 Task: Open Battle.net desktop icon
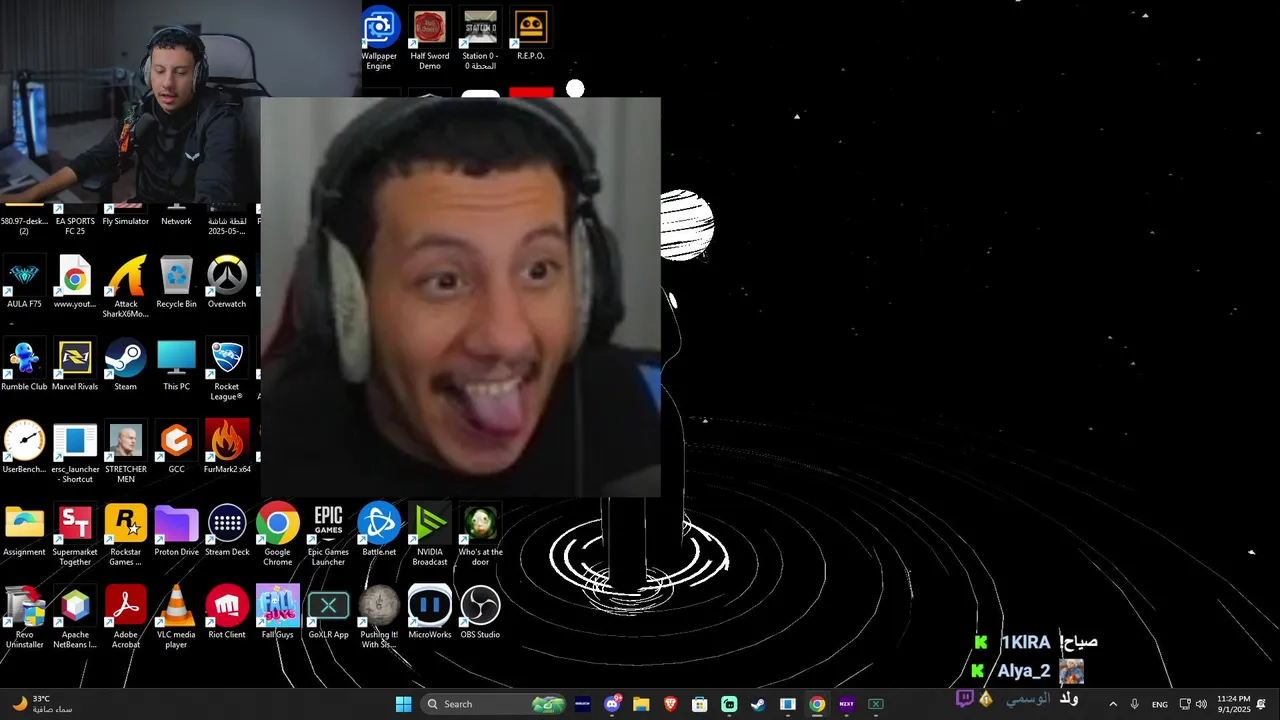tap(379, 531)
